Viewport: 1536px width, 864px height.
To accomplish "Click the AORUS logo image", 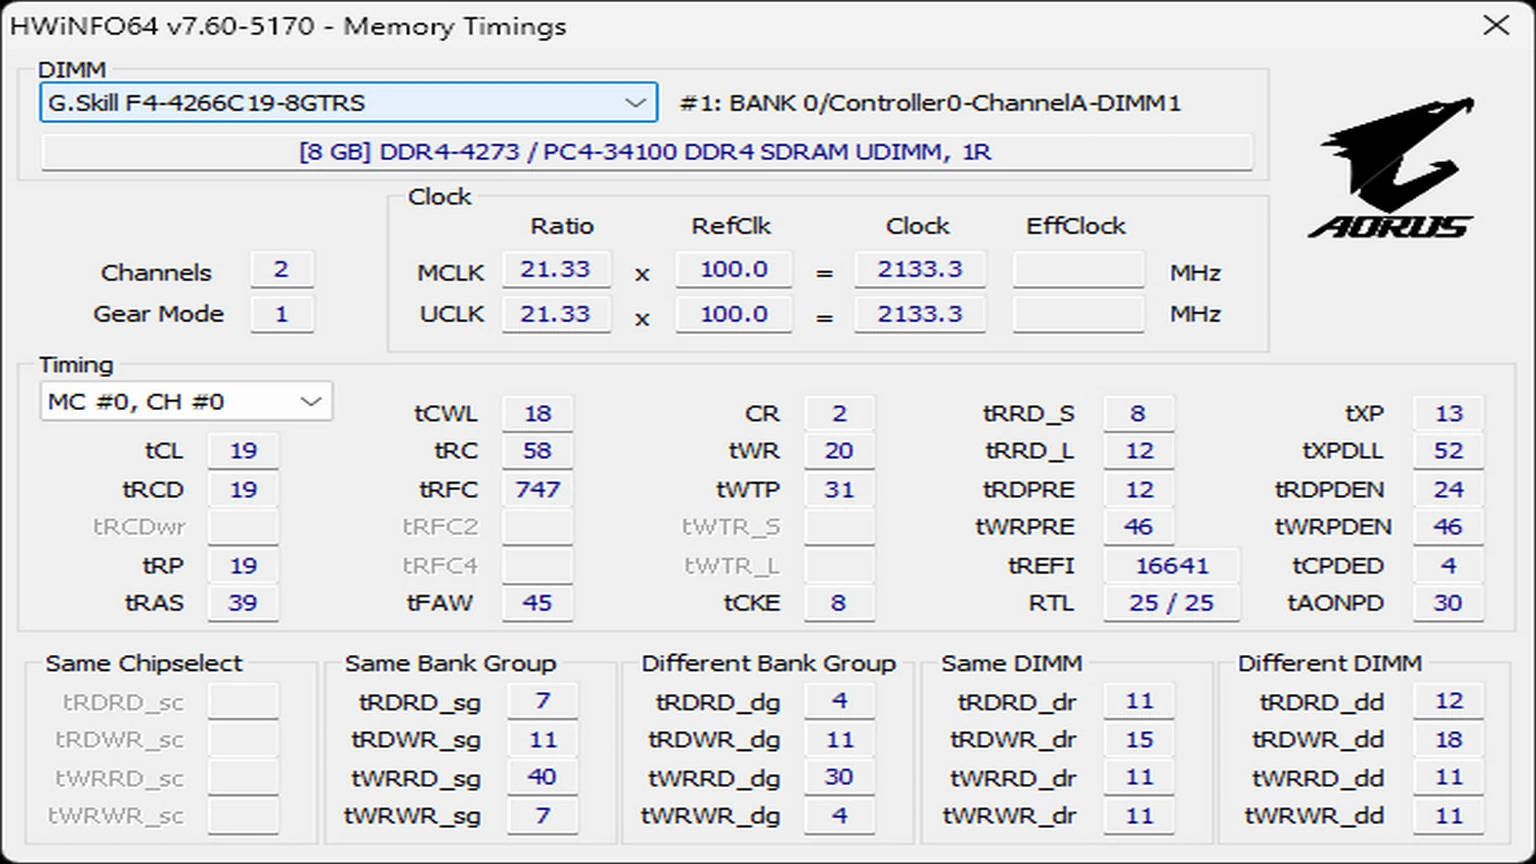I will (x=1393, y=167).
